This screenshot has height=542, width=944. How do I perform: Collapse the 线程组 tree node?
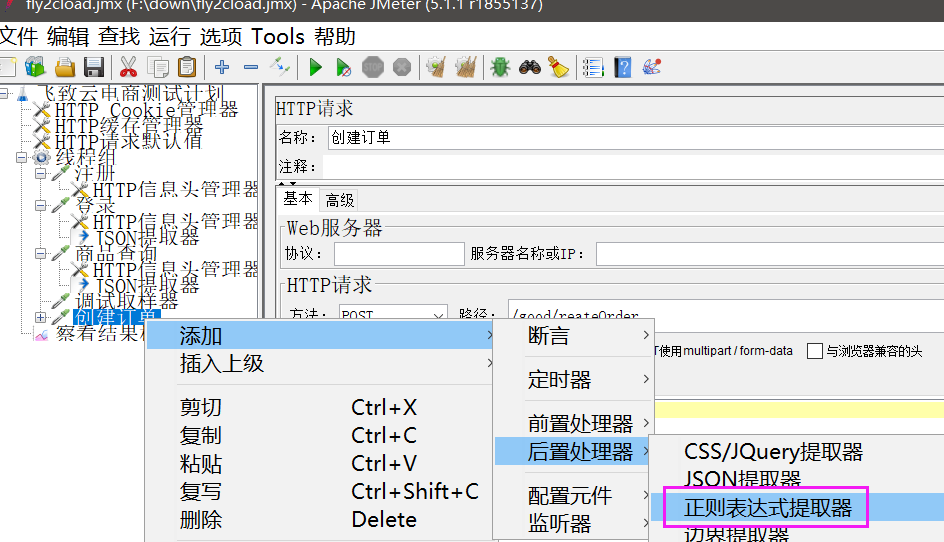click(22, 158)
